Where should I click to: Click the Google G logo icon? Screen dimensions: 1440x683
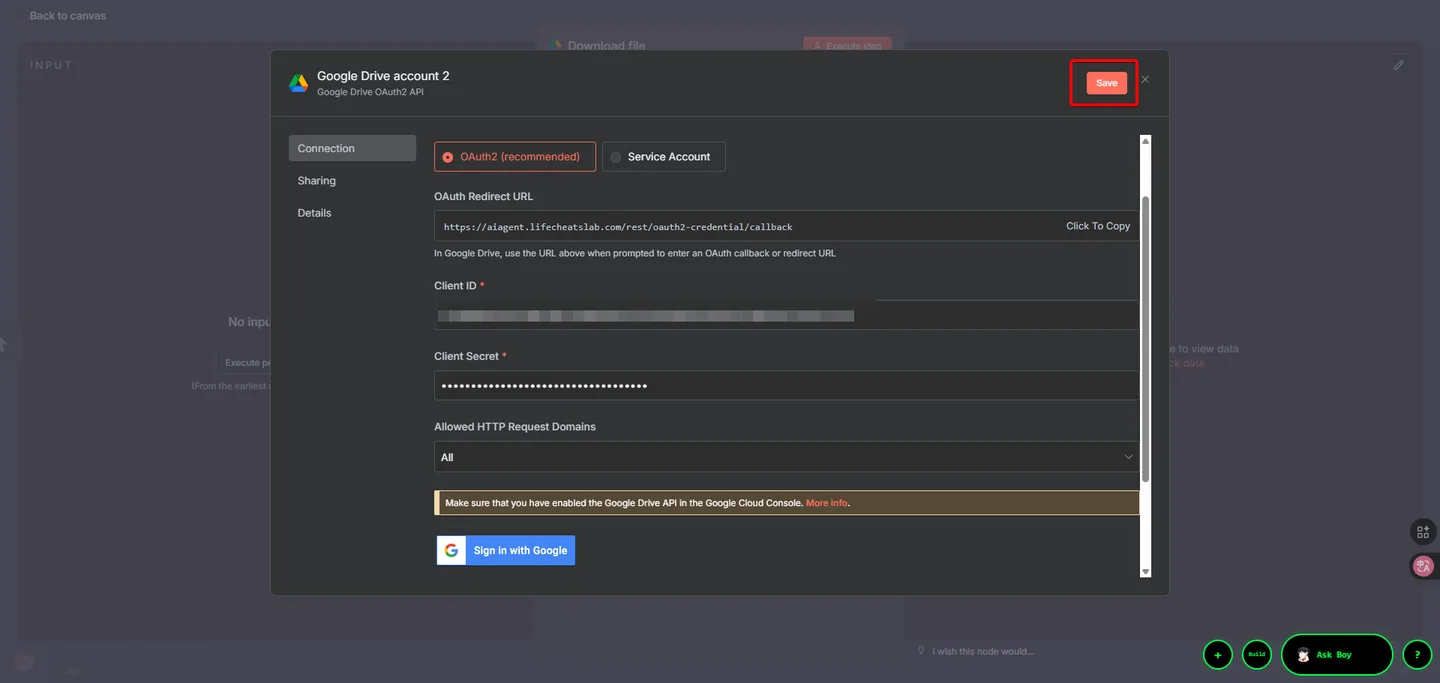[x=451, y=550]
